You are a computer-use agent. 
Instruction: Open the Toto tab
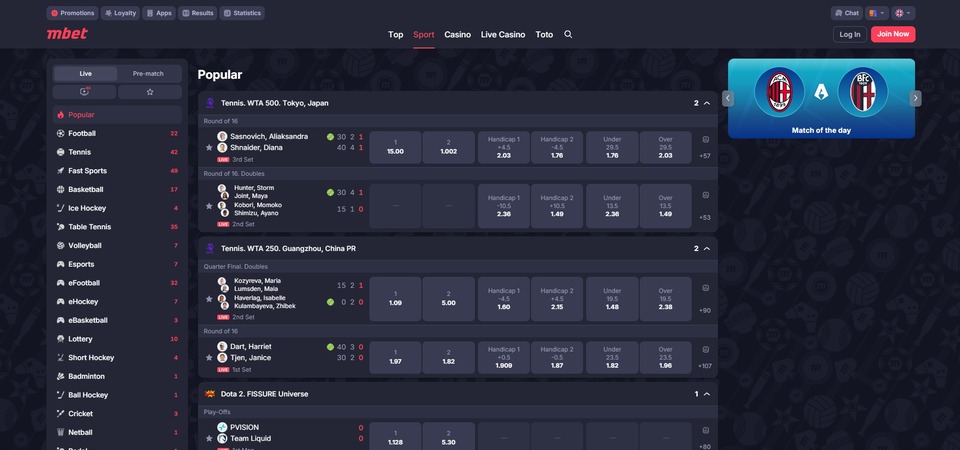point(544,34)
